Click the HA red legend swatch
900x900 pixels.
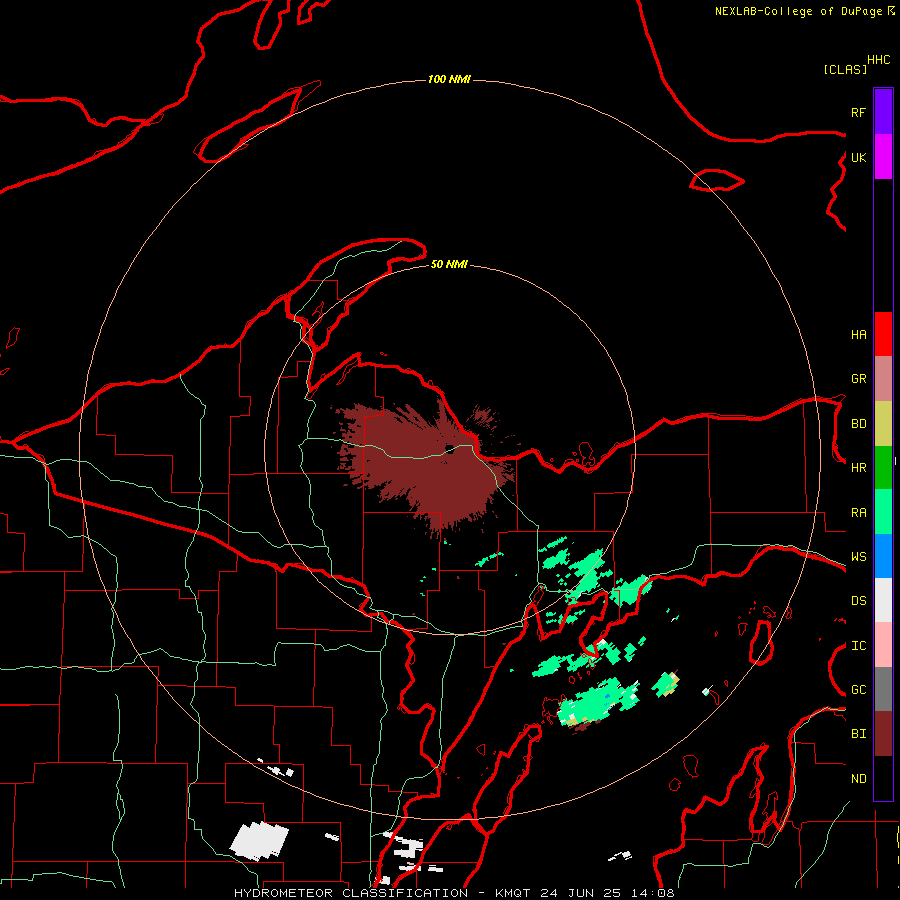pyautogui.click(x=883, y=334)
